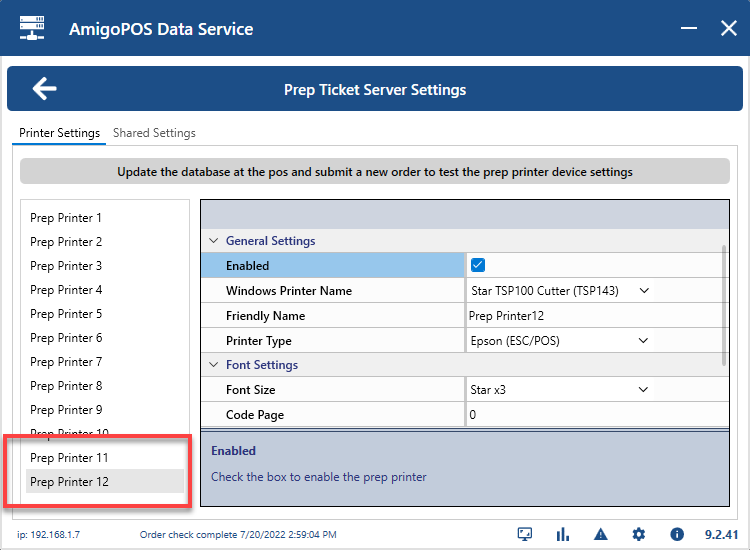The width and height of the screenshot is (750, 550).
Task: Collapse the General Settings section
Action: point(212,241)
